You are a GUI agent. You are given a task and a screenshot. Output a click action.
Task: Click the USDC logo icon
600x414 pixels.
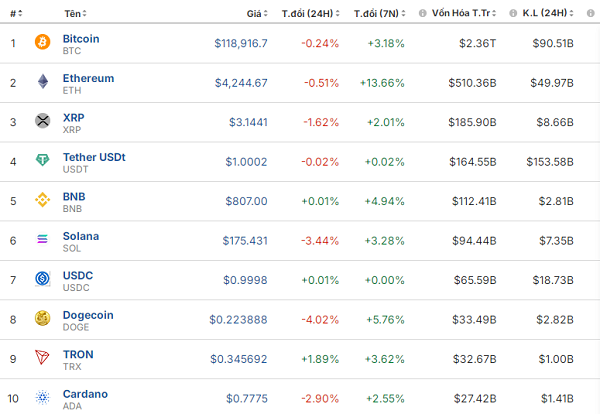point(42,279)
